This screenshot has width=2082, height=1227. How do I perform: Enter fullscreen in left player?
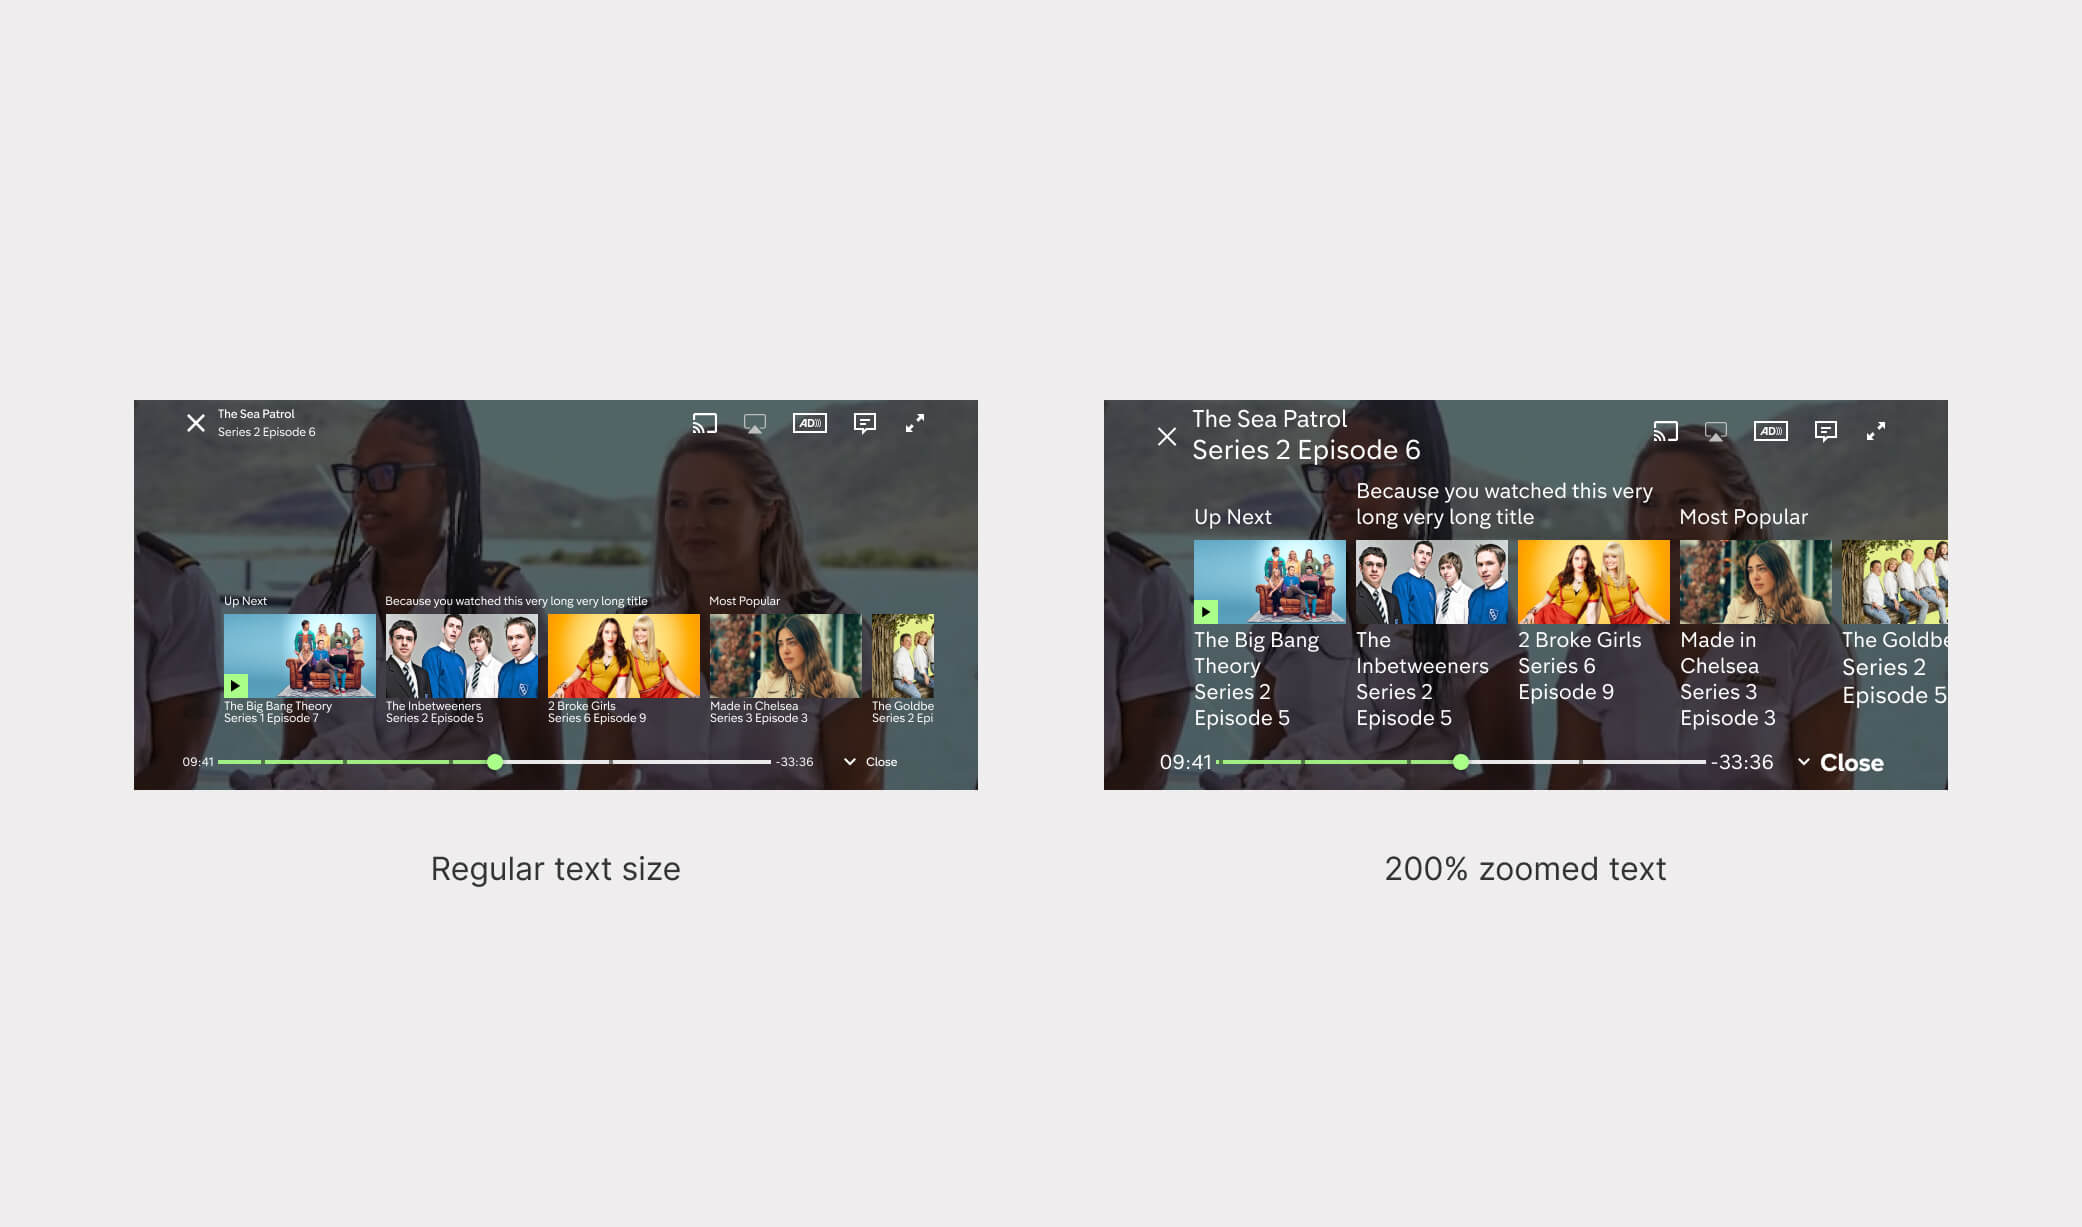(x=915, y=423)
